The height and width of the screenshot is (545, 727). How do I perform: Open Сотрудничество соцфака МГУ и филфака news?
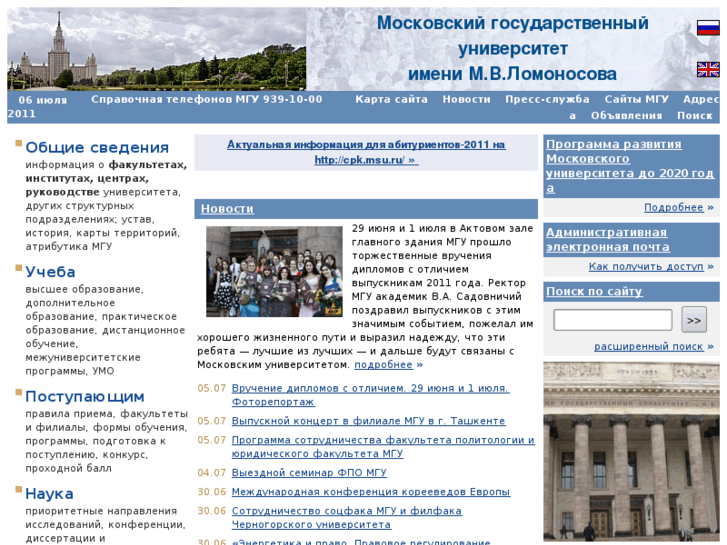(347, 517)
